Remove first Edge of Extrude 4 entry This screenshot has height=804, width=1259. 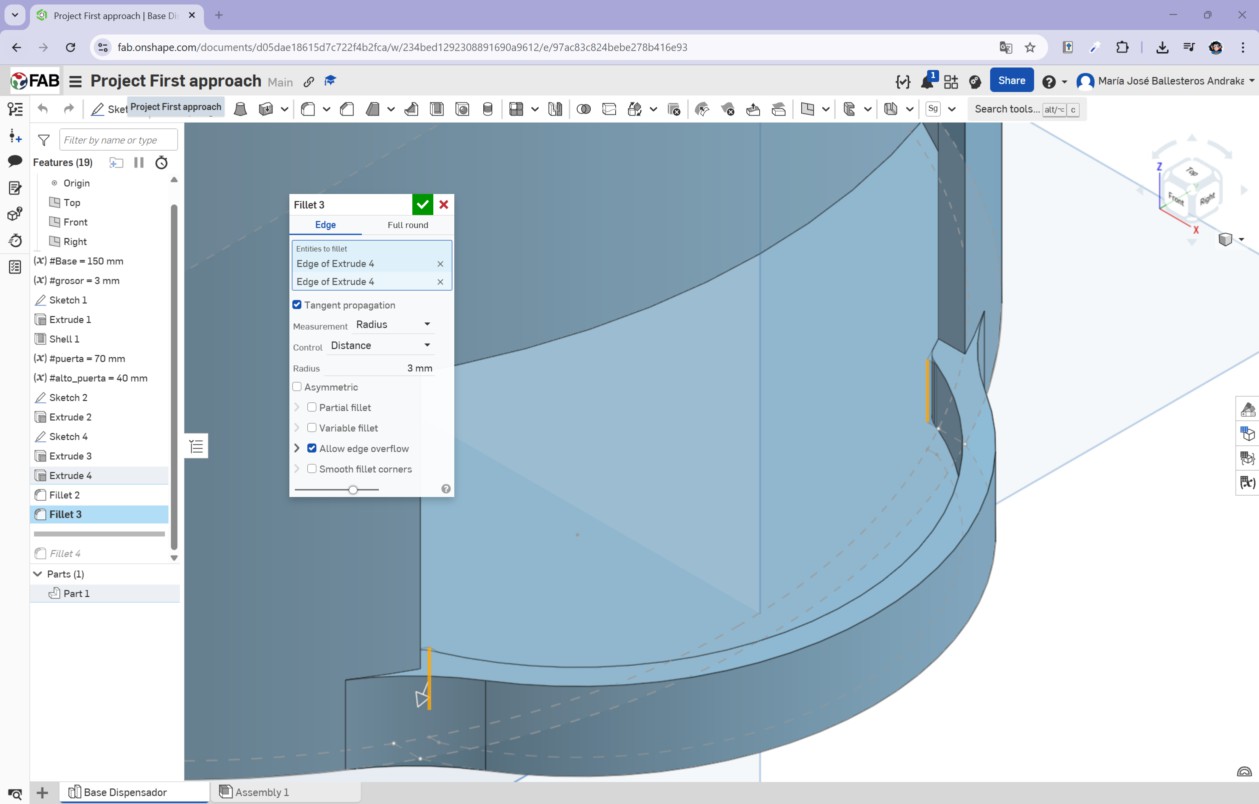click(x=440, y=264)
